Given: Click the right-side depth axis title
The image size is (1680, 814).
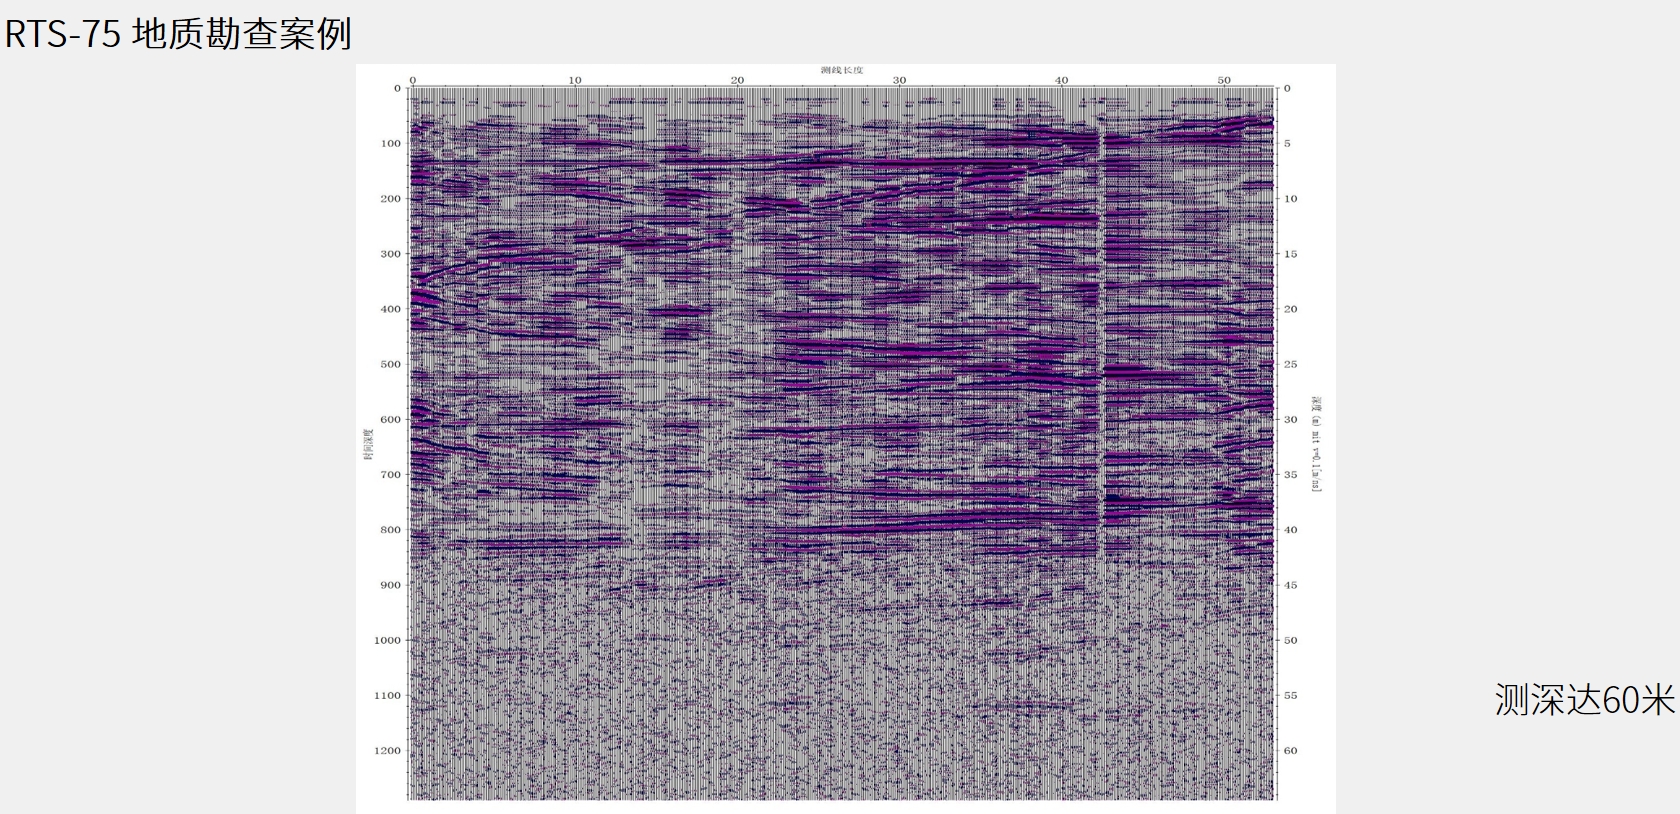Looking at the screenshot, I should [1317, 443].
